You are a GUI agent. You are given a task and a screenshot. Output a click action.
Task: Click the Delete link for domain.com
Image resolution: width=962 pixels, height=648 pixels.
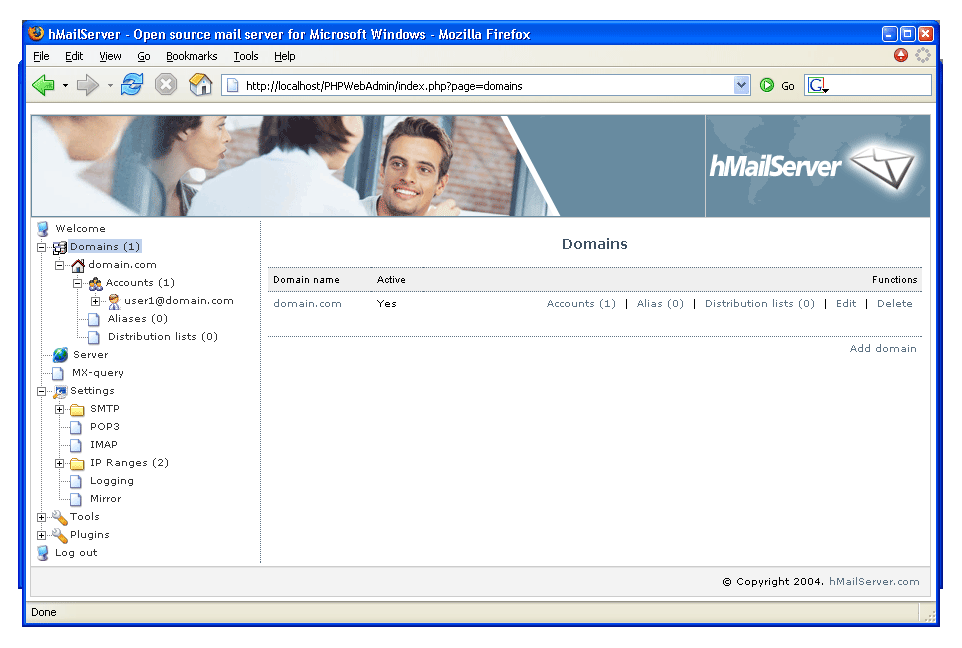pos(895,304)
